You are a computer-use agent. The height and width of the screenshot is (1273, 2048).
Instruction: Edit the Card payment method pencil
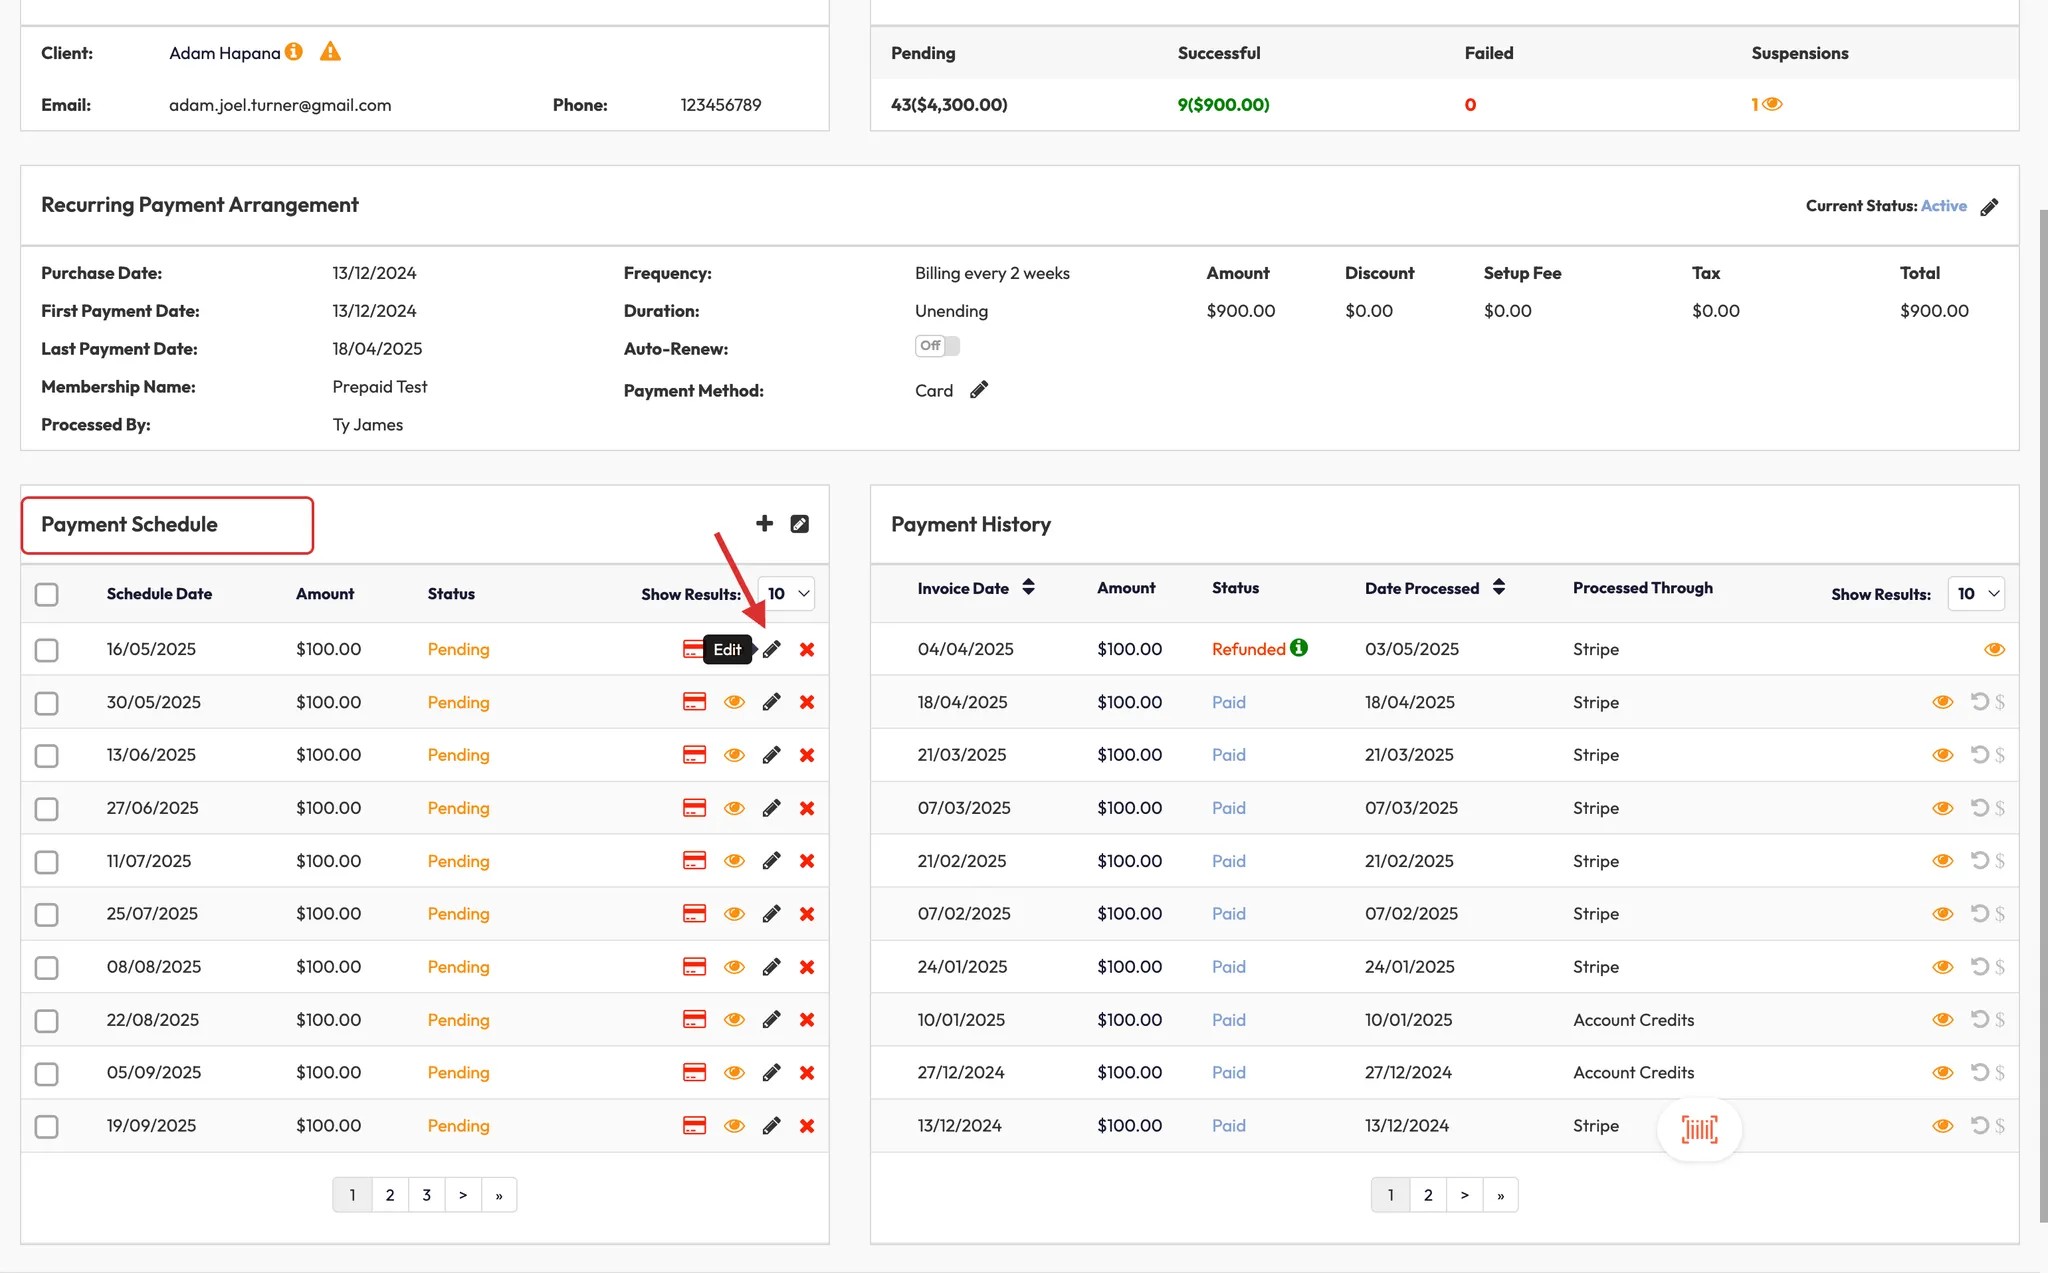click(978, 390)
